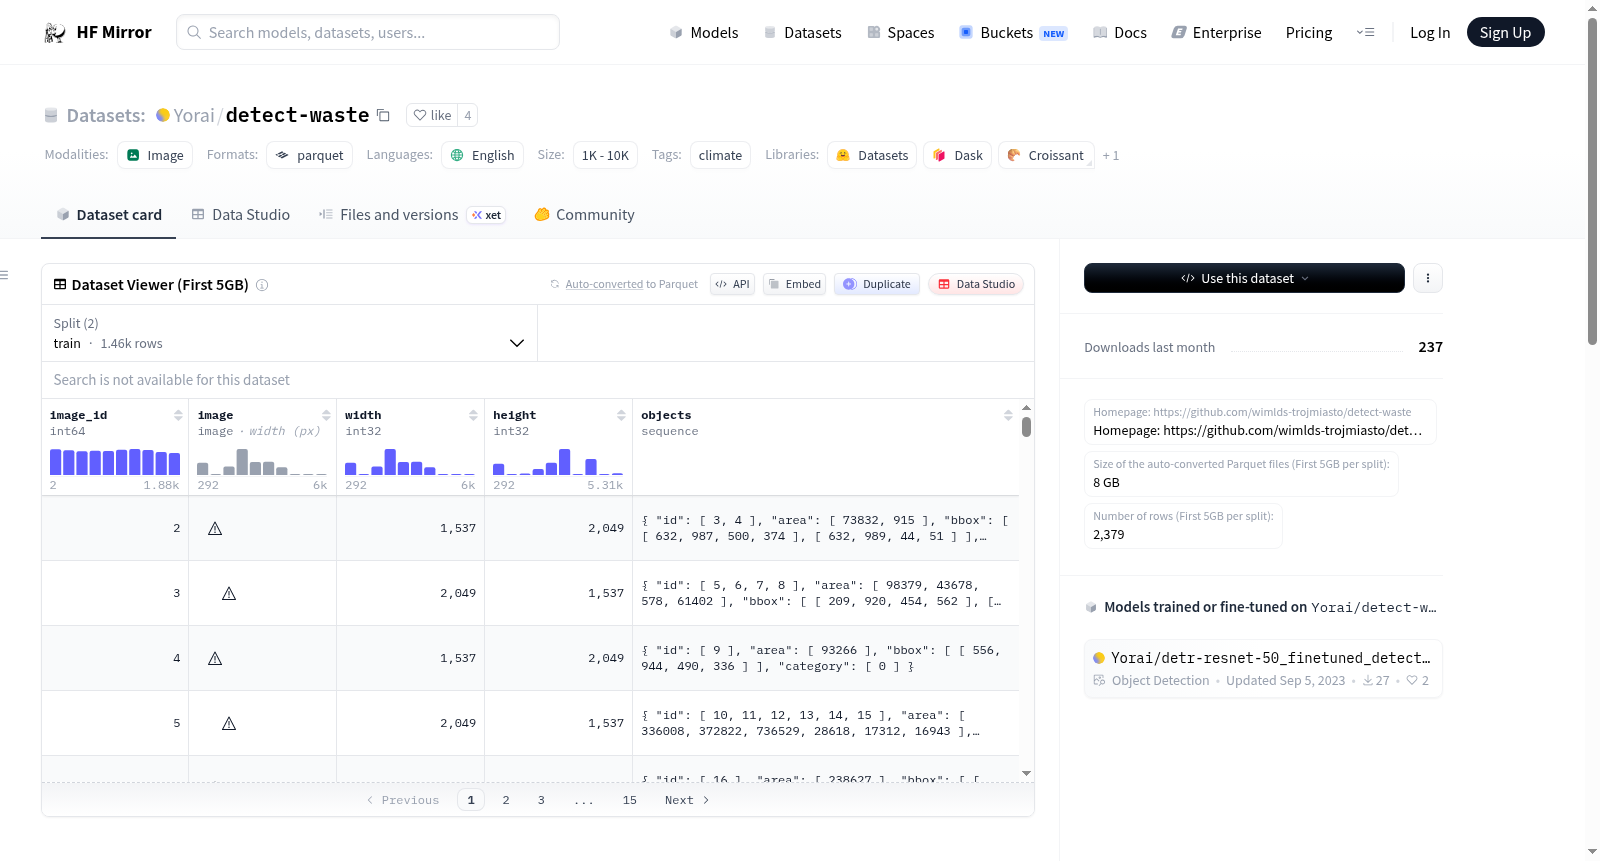The image size is (1600, 861).
Task: Switch to the Data Studio tab
Action: click(x=241, y=215)
